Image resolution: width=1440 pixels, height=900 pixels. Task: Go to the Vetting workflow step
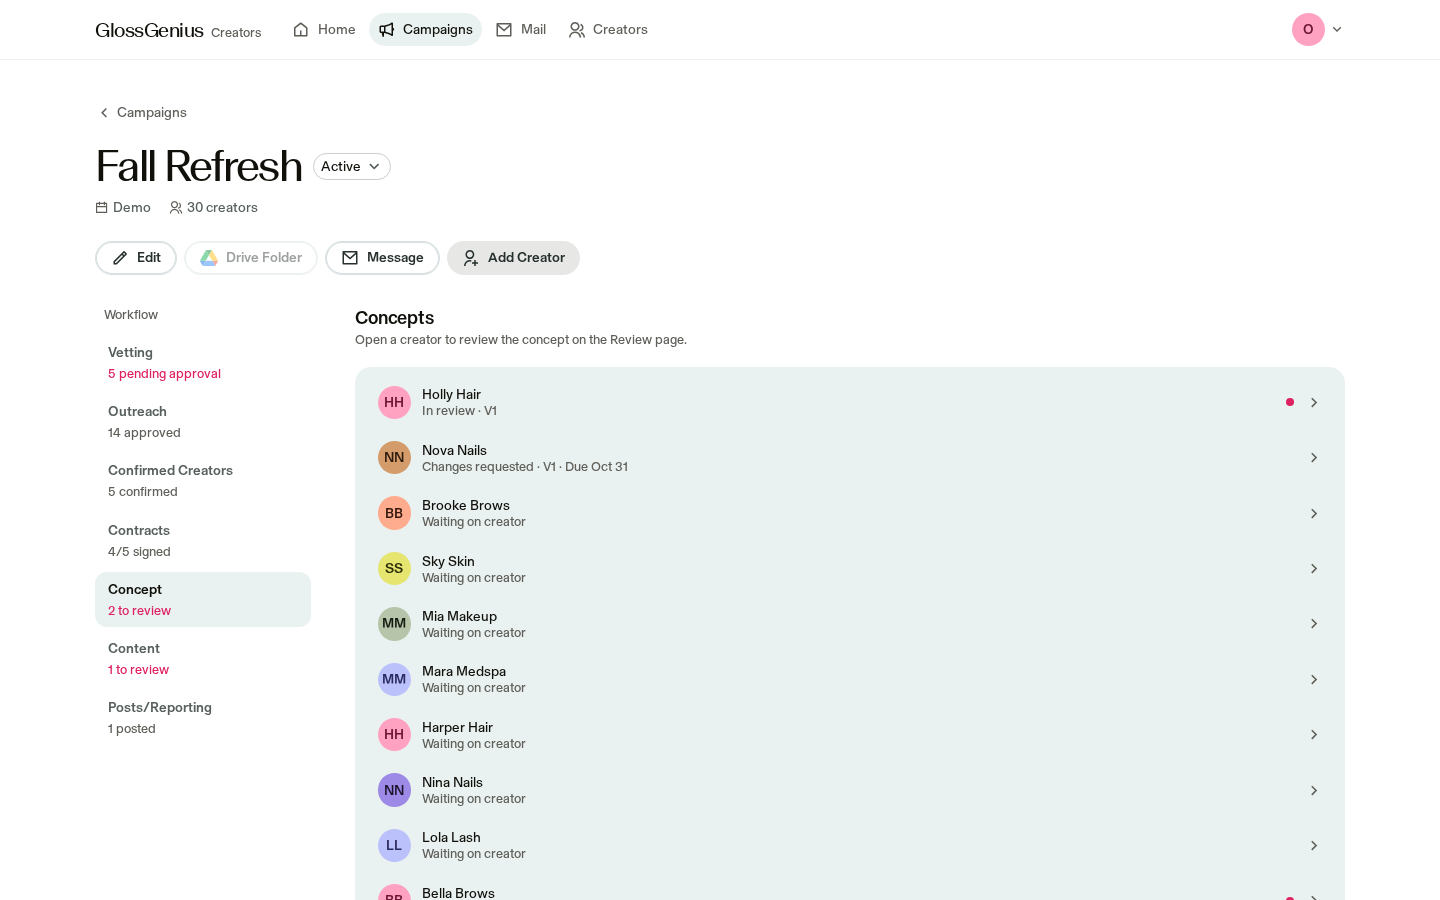203,363
